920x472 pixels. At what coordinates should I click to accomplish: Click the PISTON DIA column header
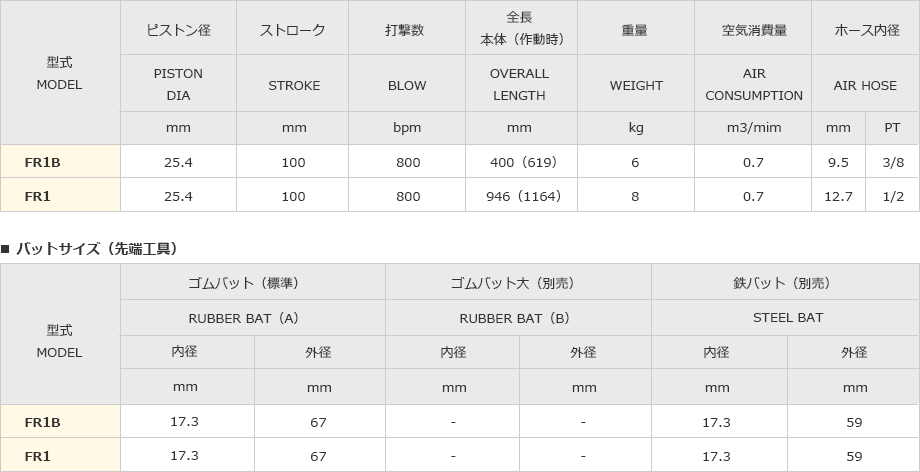(178, 85)
